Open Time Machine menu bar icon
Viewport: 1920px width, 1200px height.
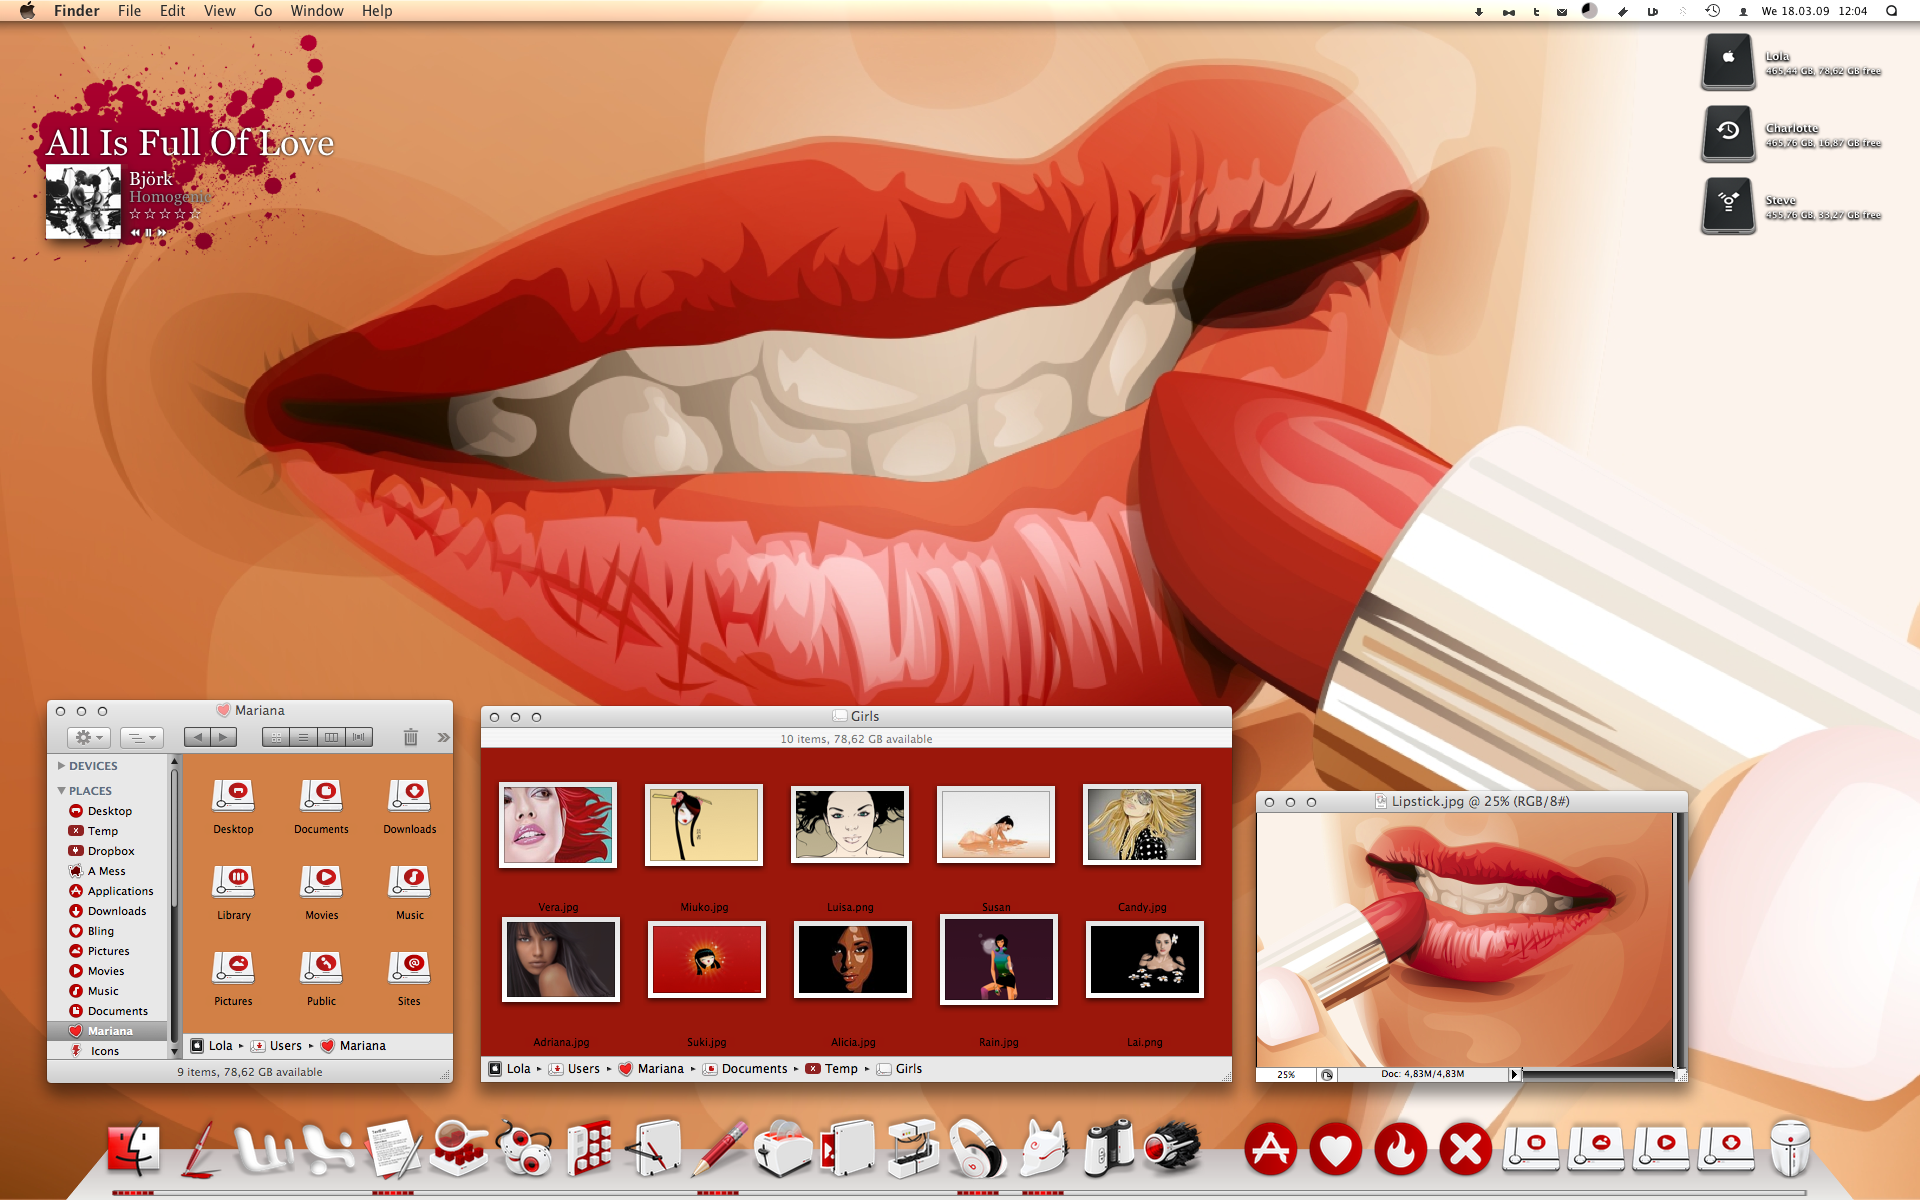[1712, 11]
